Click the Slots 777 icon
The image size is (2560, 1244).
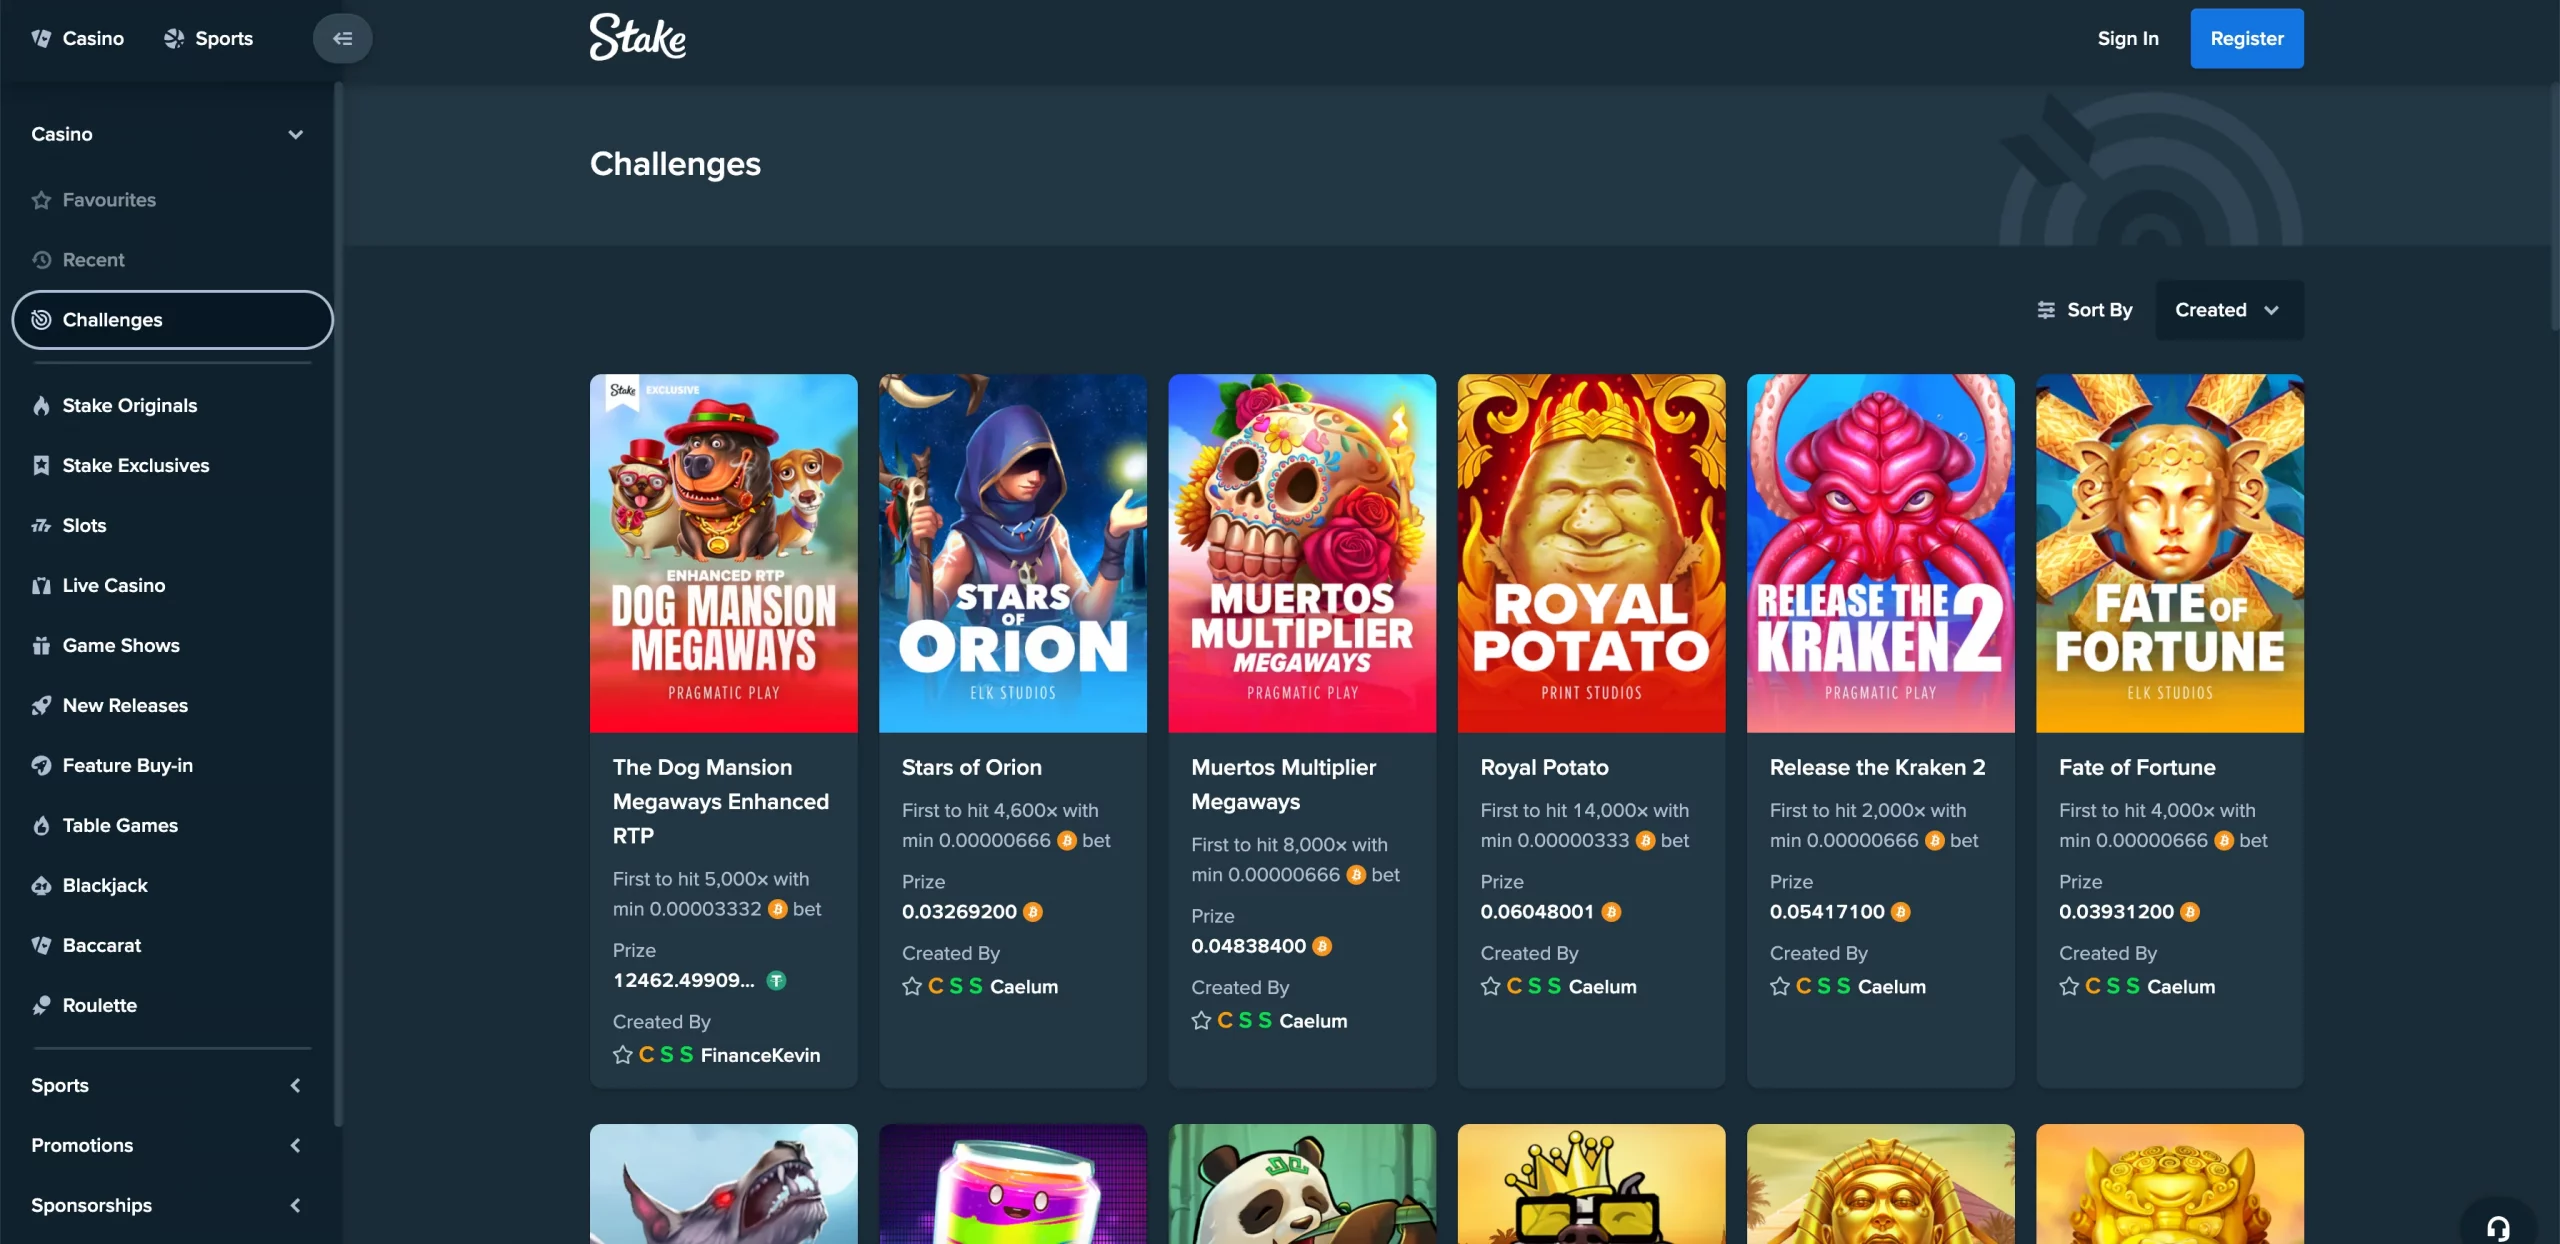pos(41,526)
